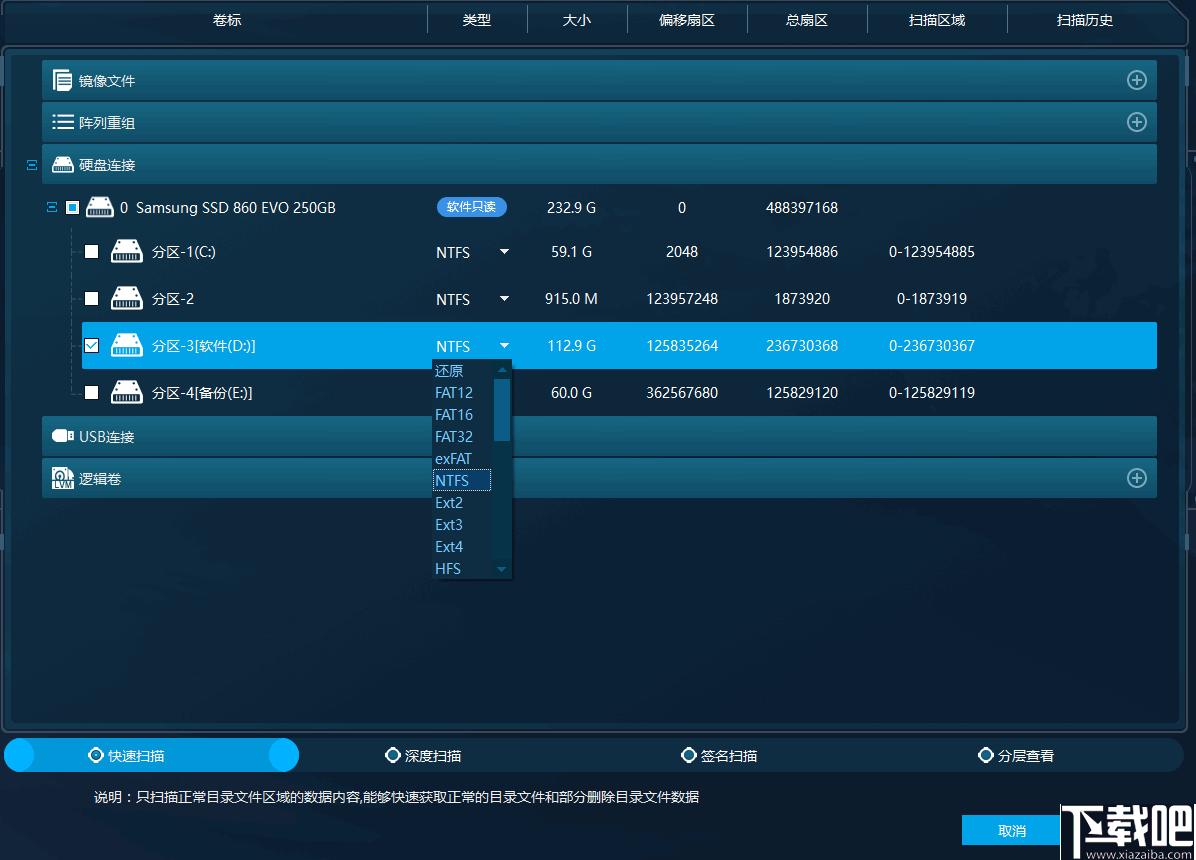Click the 硬盘连接 hard disk icon
1196x860 pixels.
click(63, 164)
